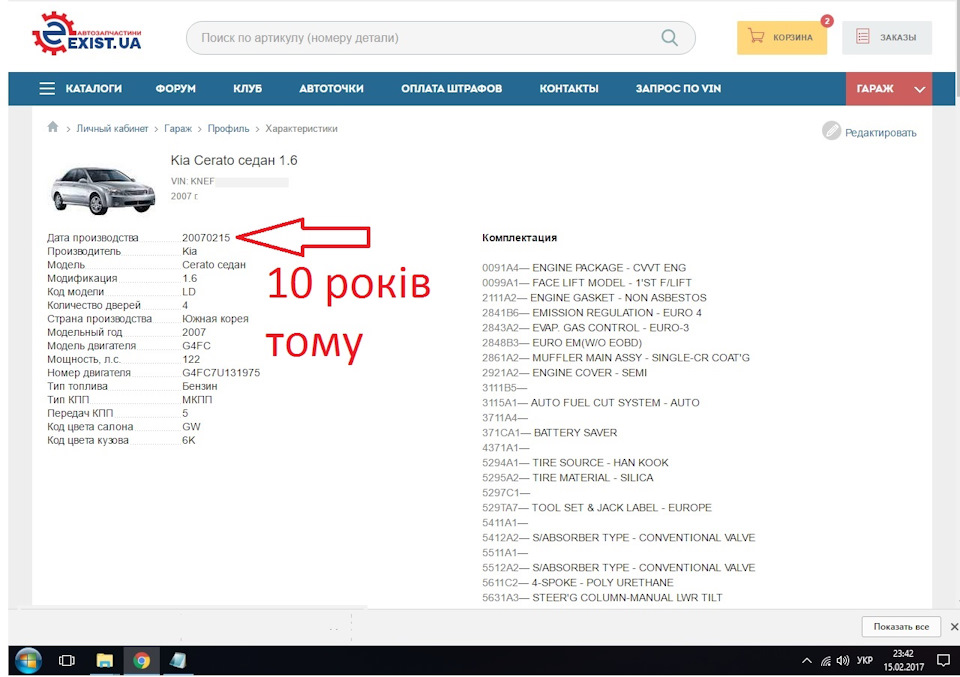Click the Комплектация heading

(519, 238)
